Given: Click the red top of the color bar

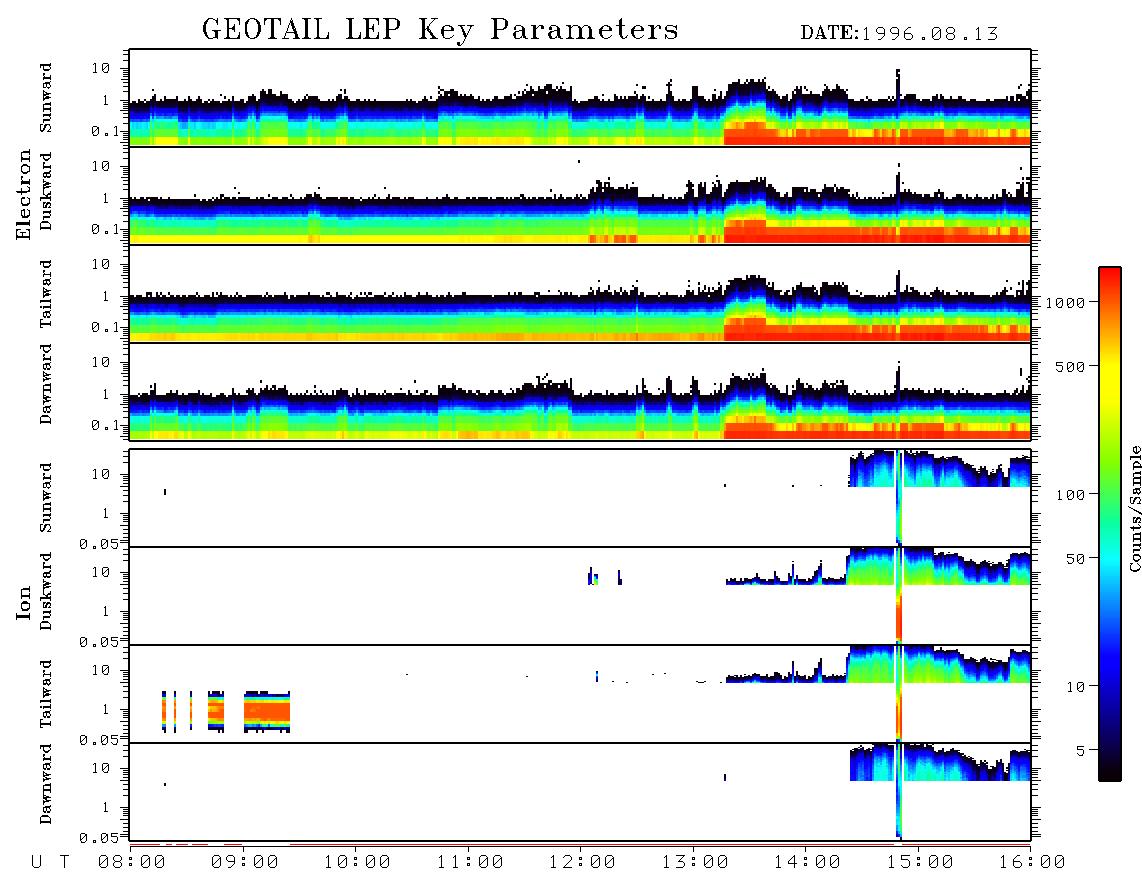Looking at the screenshot, I should 1110,280.
